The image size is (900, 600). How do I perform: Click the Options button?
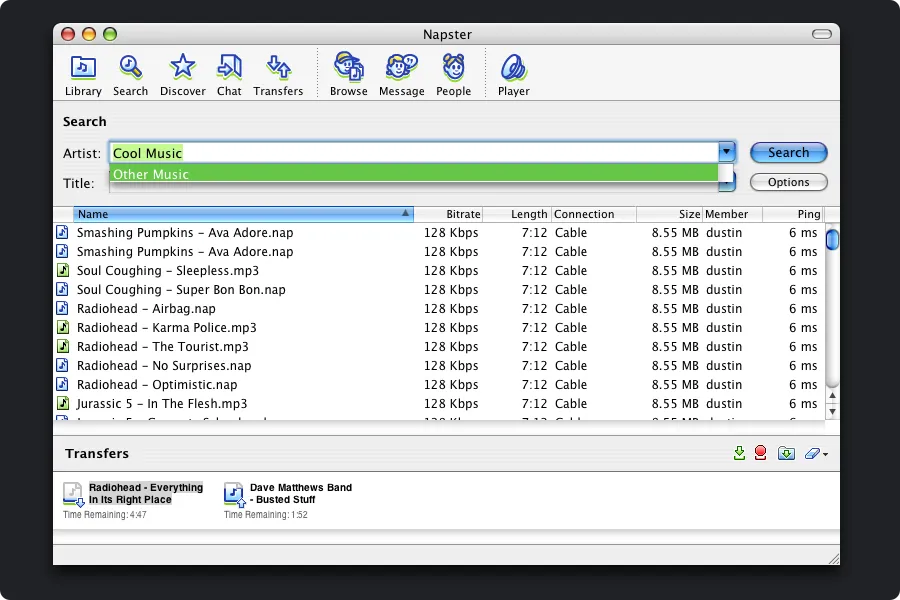click(x=789, y=182)
